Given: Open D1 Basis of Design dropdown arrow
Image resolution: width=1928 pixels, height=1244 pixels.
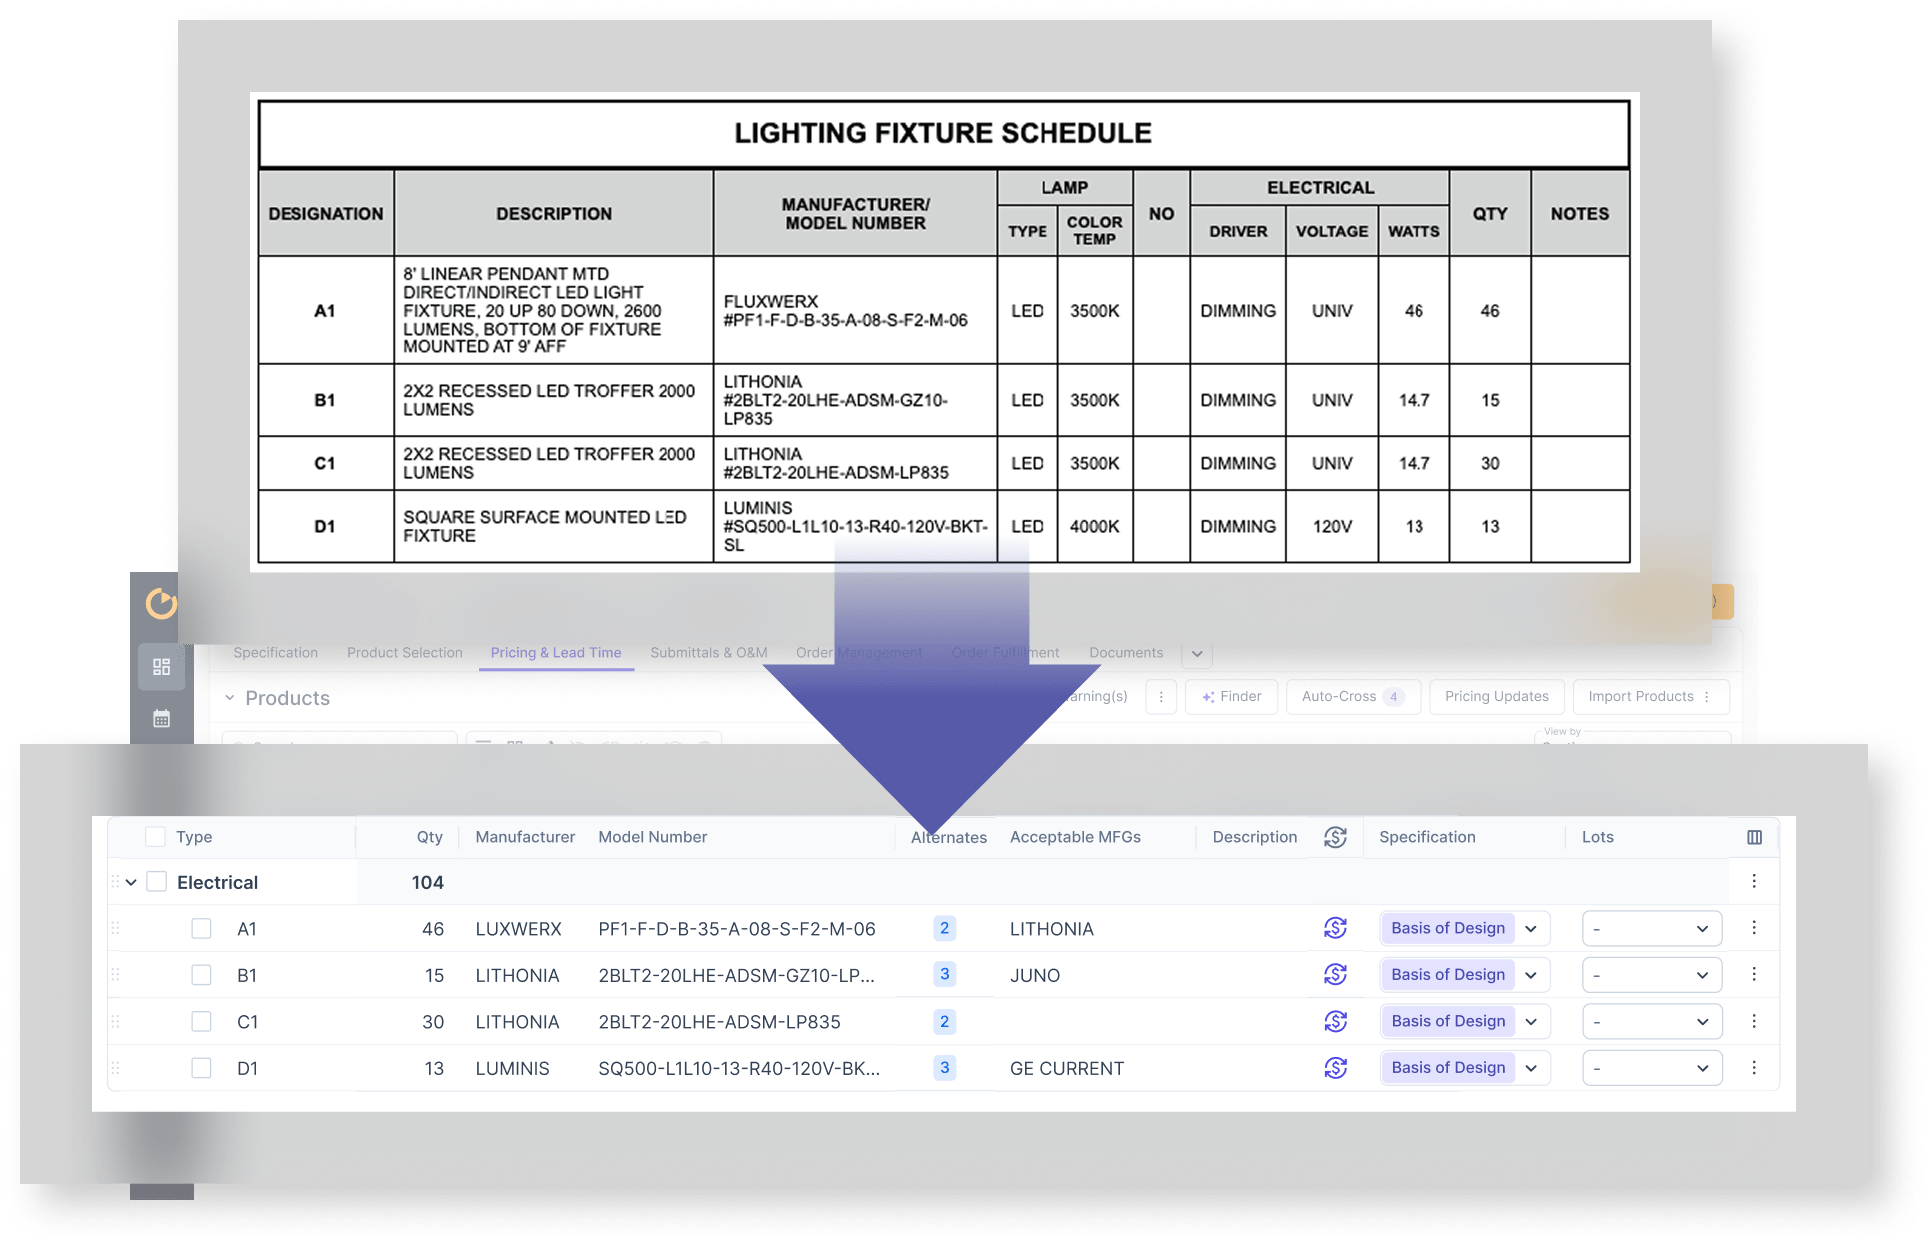Looking at the screenshot, I should coord(1531,1068).
